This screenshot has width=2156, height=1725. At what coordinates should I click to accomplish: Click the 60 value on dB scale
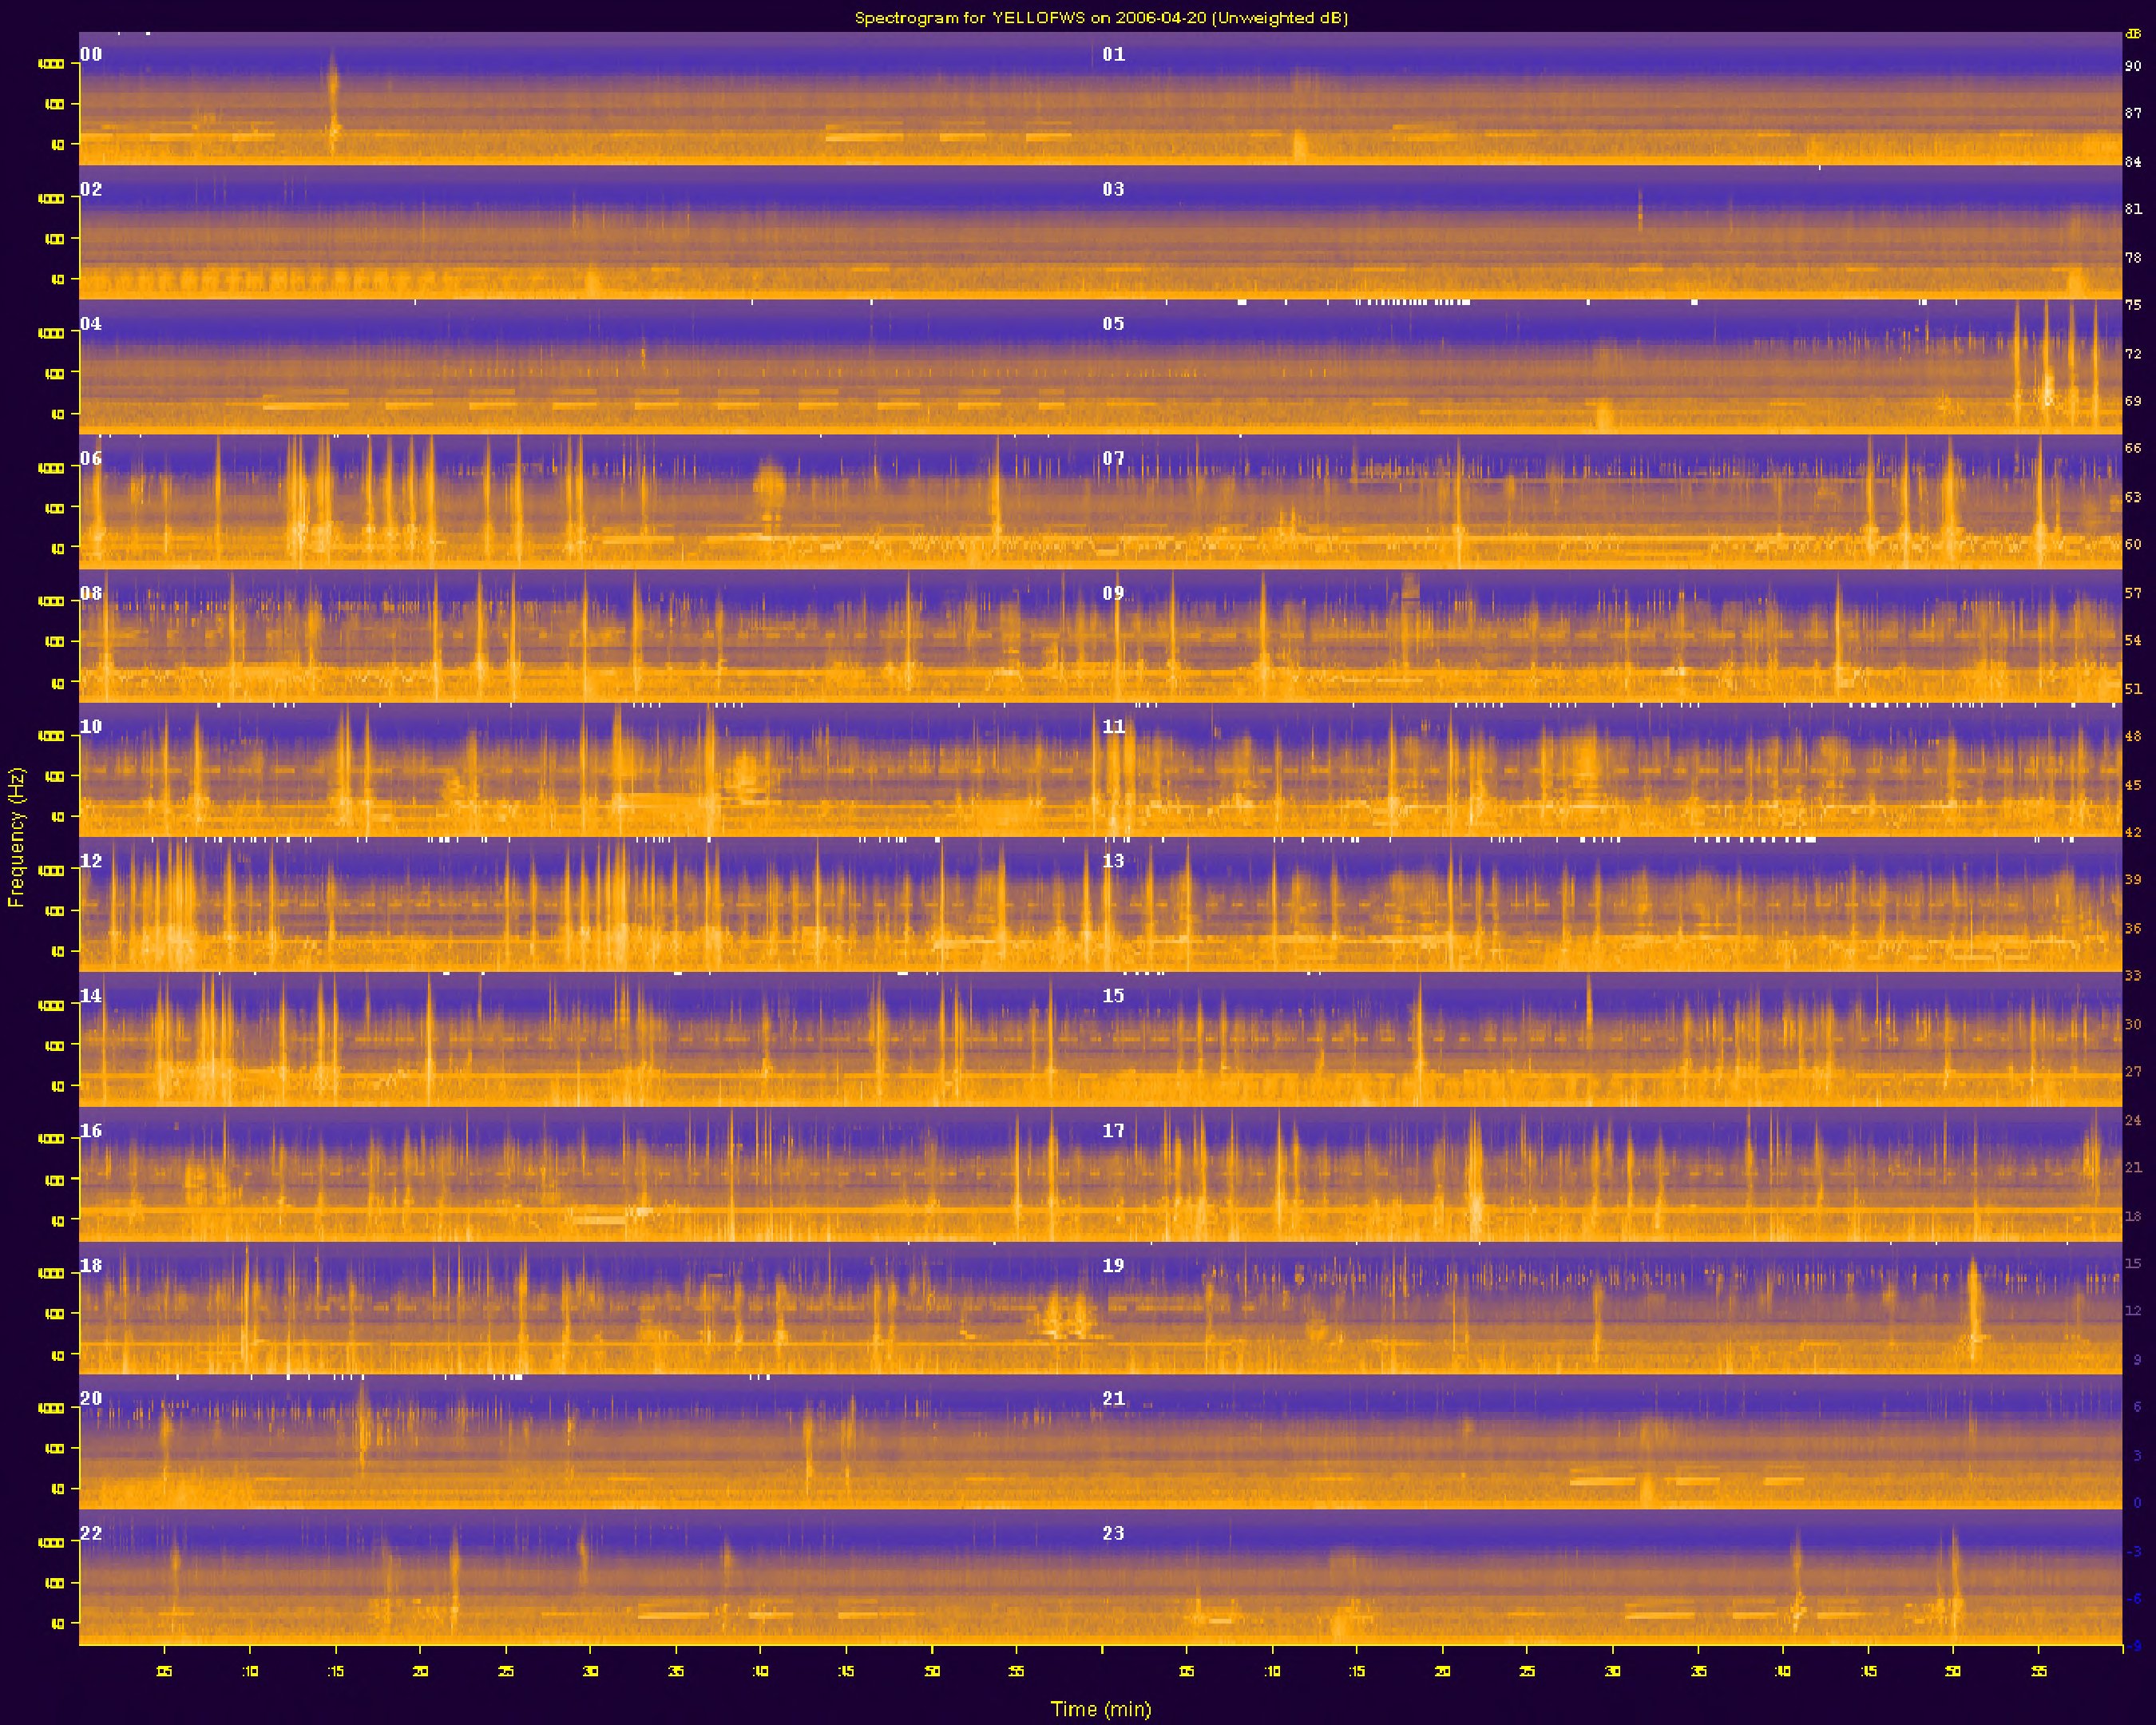pyautogui.click(x=2133, y=544)
